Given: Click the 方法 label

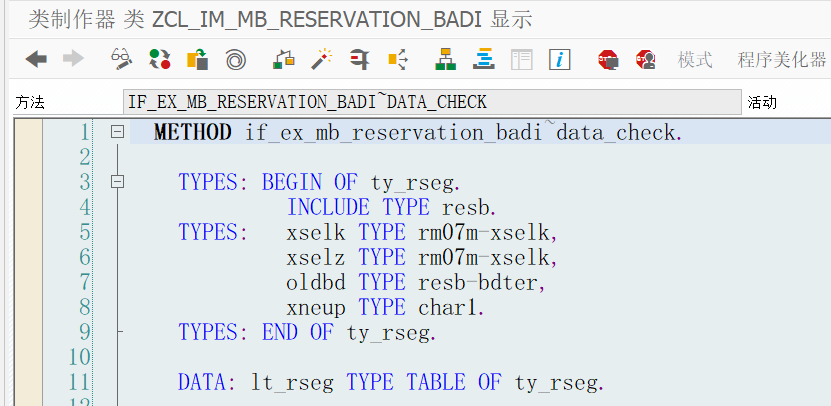Looking at the screenshot, I should [30, 102].
